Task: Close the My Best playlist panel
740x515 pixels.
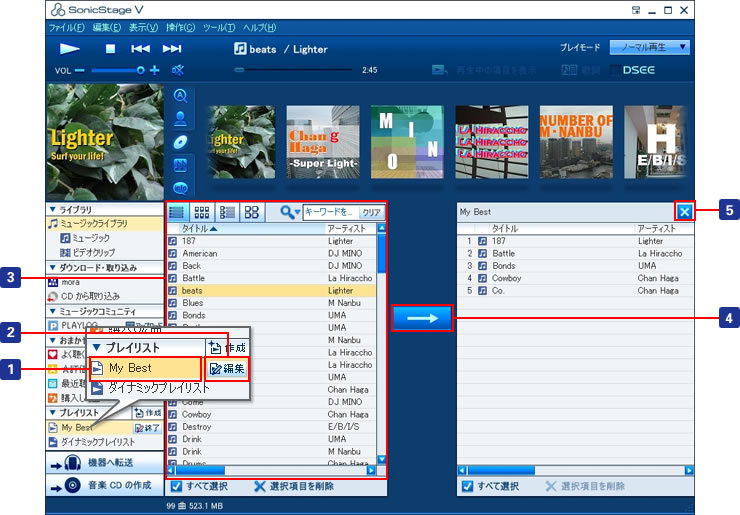Action: (684, 212)
